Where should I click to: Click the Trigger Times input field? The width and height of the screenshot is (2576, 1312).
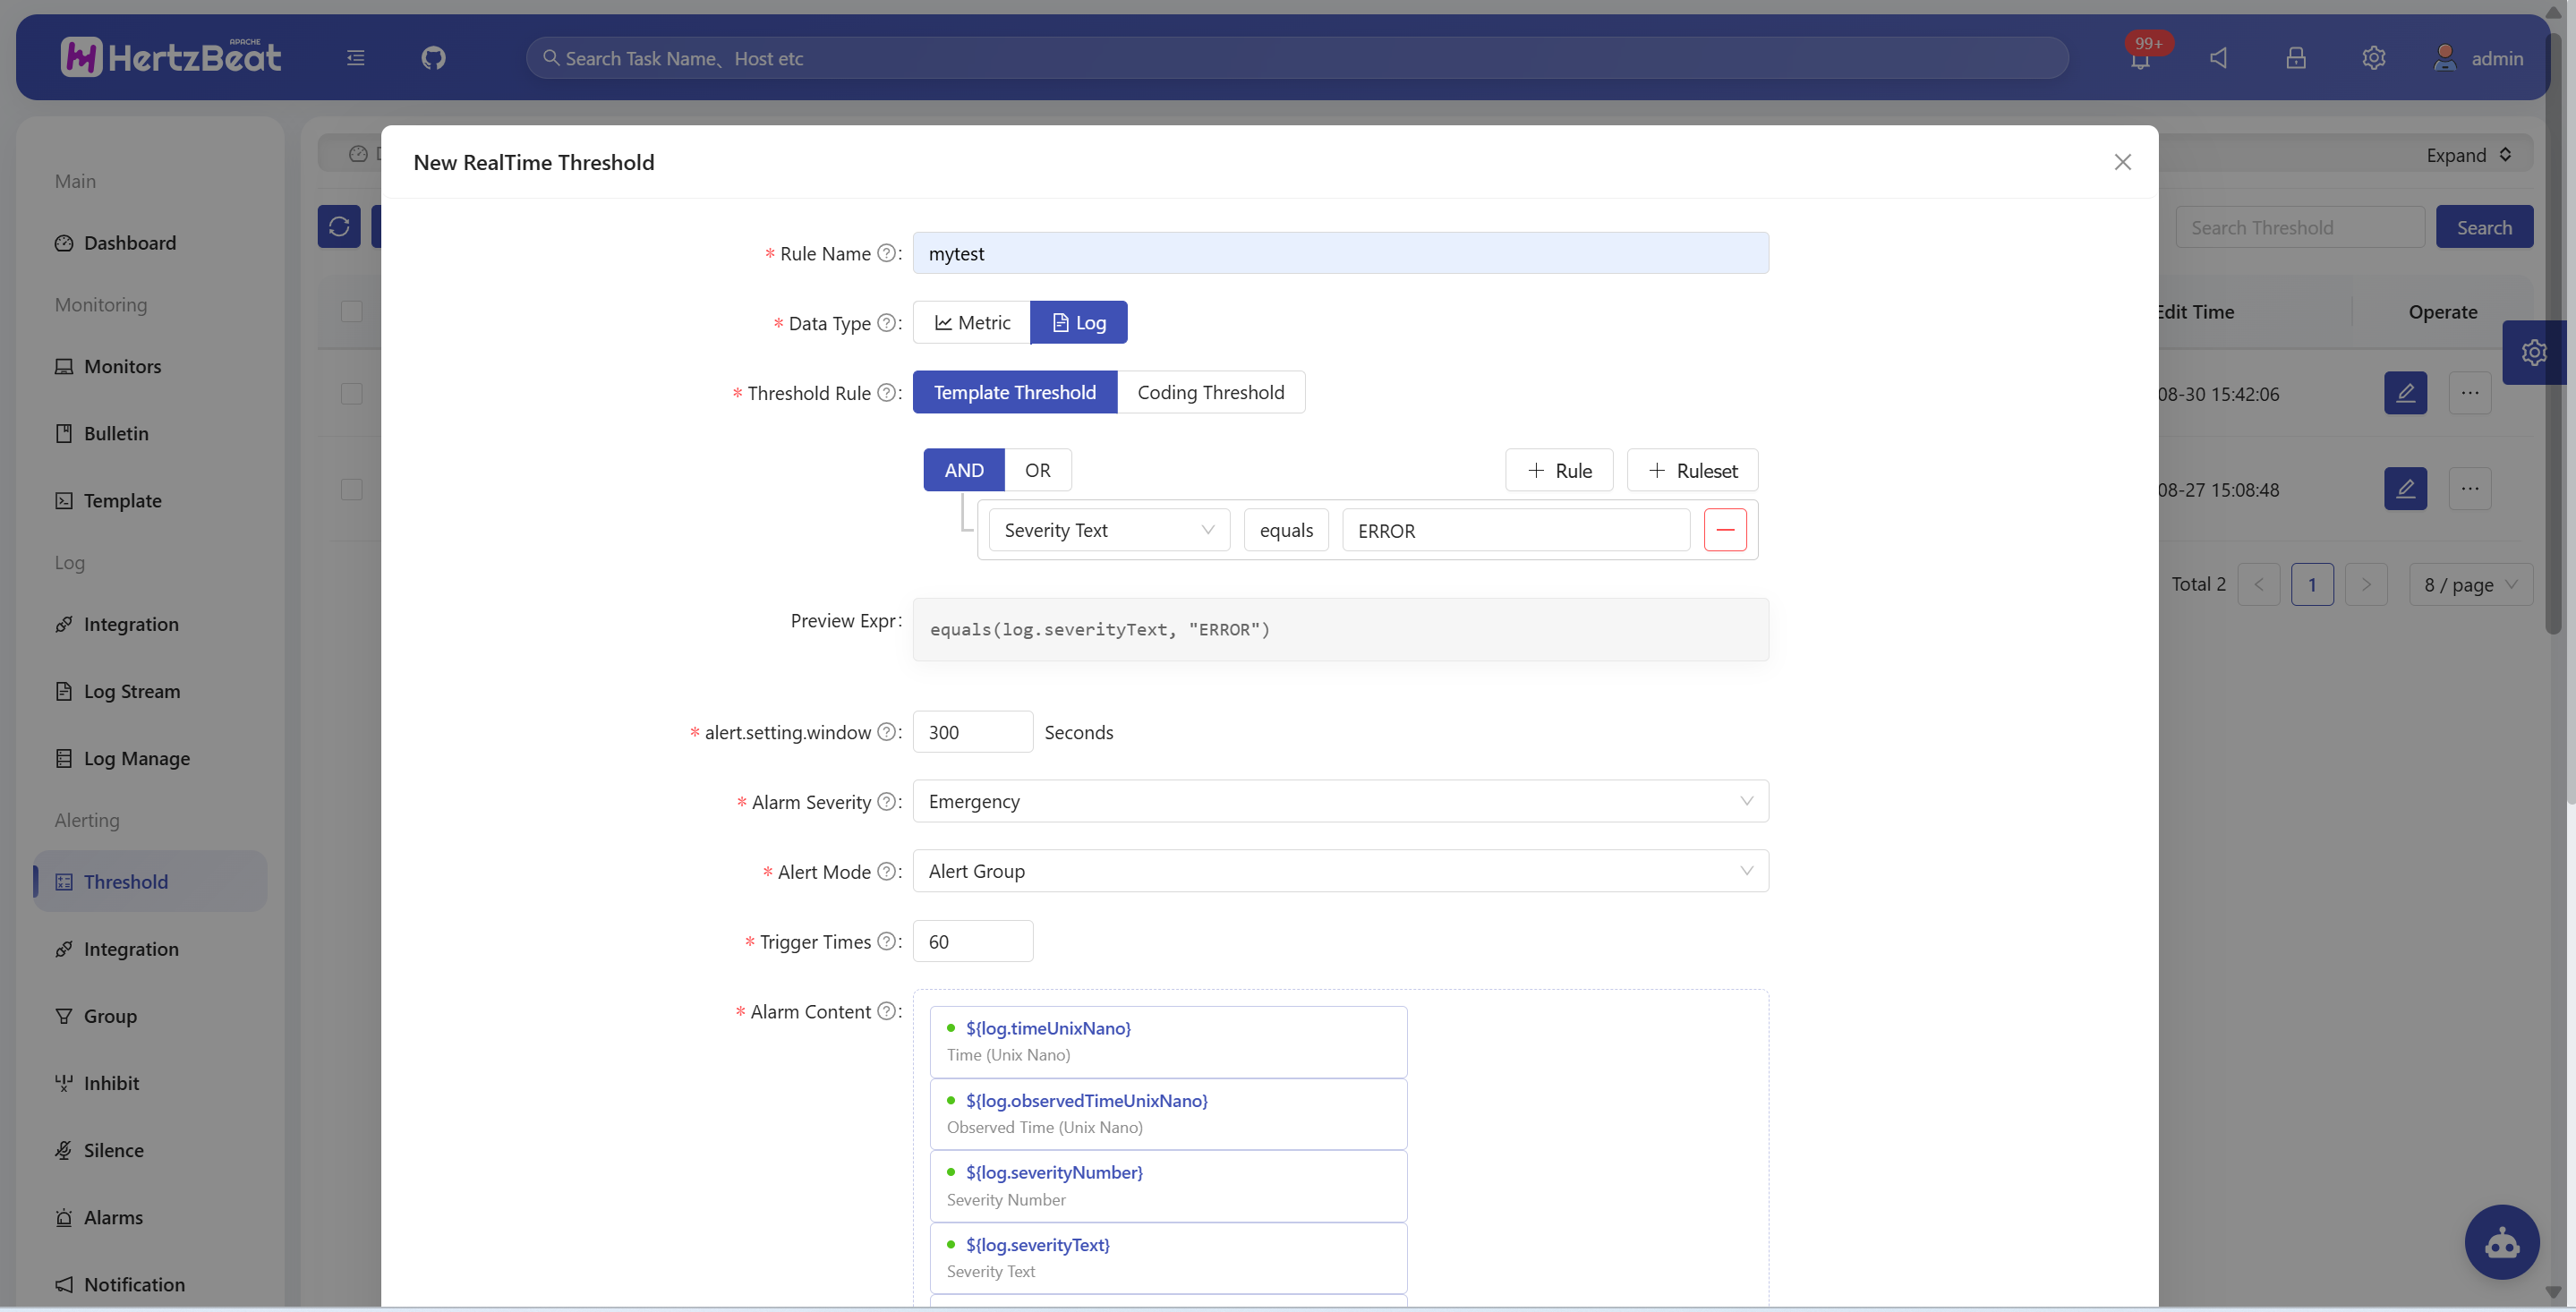click(x=972, y=941)
